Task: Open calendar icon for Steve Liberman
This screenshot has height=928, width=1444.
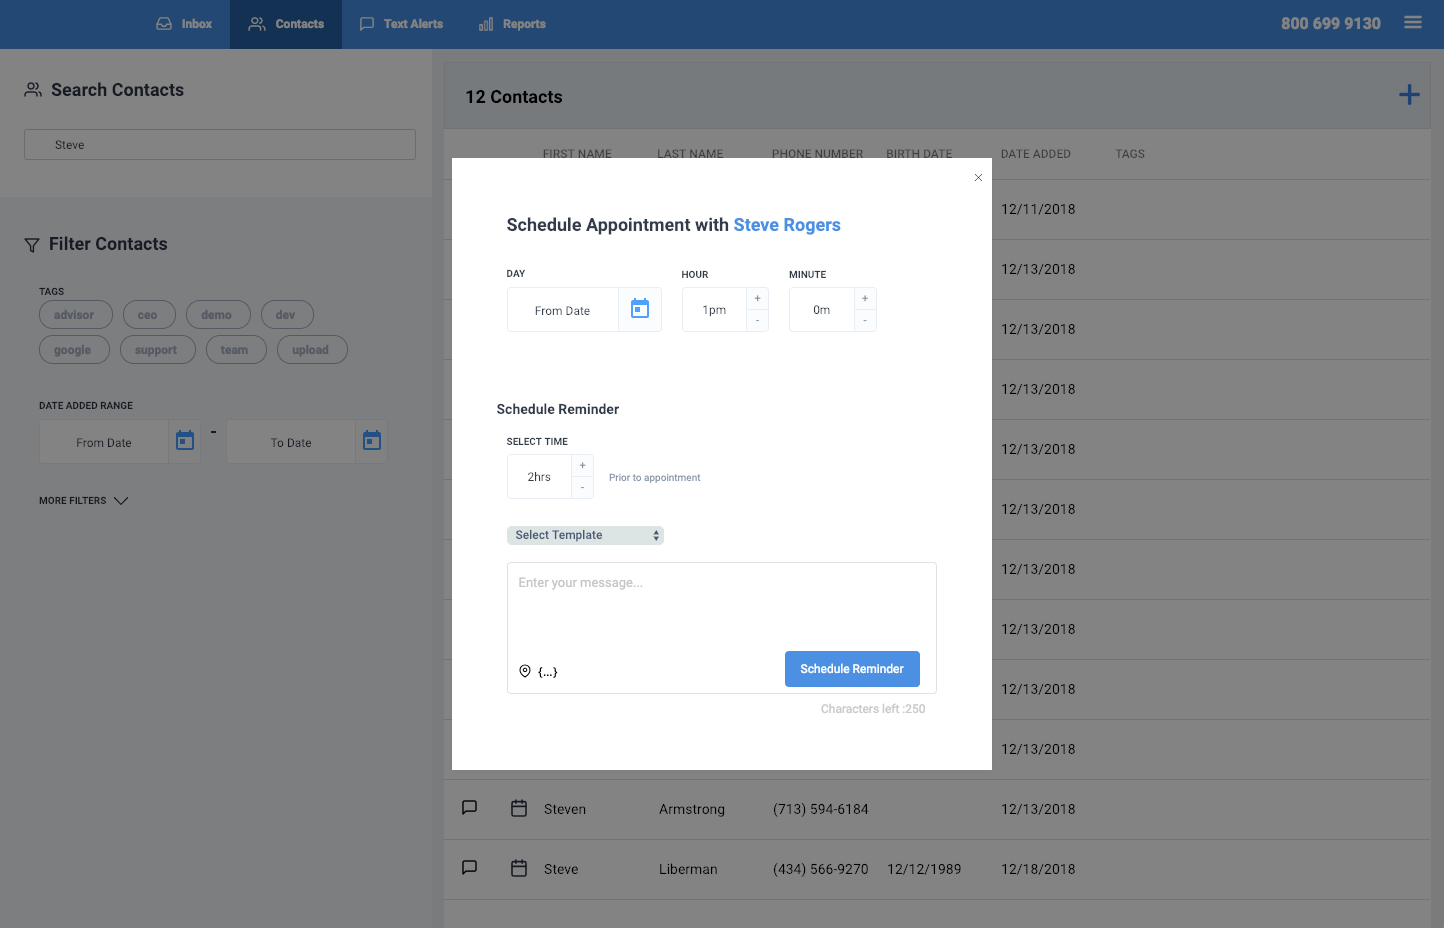Action: point(519,868)
